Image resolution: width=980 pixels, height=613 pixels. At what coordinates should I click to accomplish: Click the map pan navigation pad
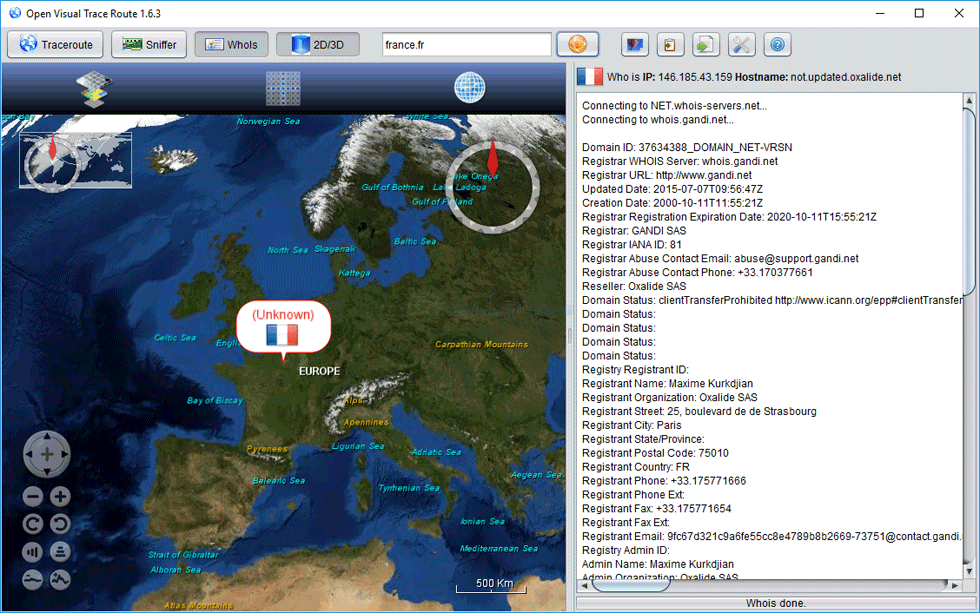click(46, 454)
